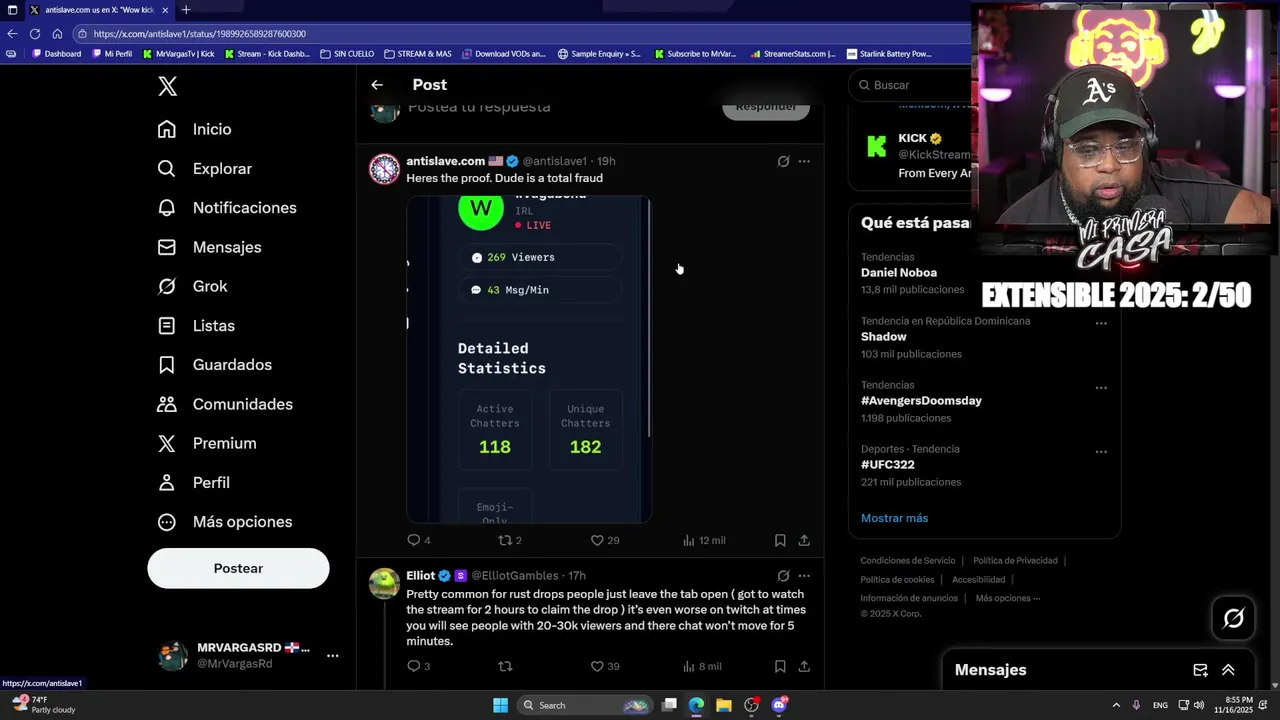
Task: Share the antislave.com post
Action: [804, 540]
